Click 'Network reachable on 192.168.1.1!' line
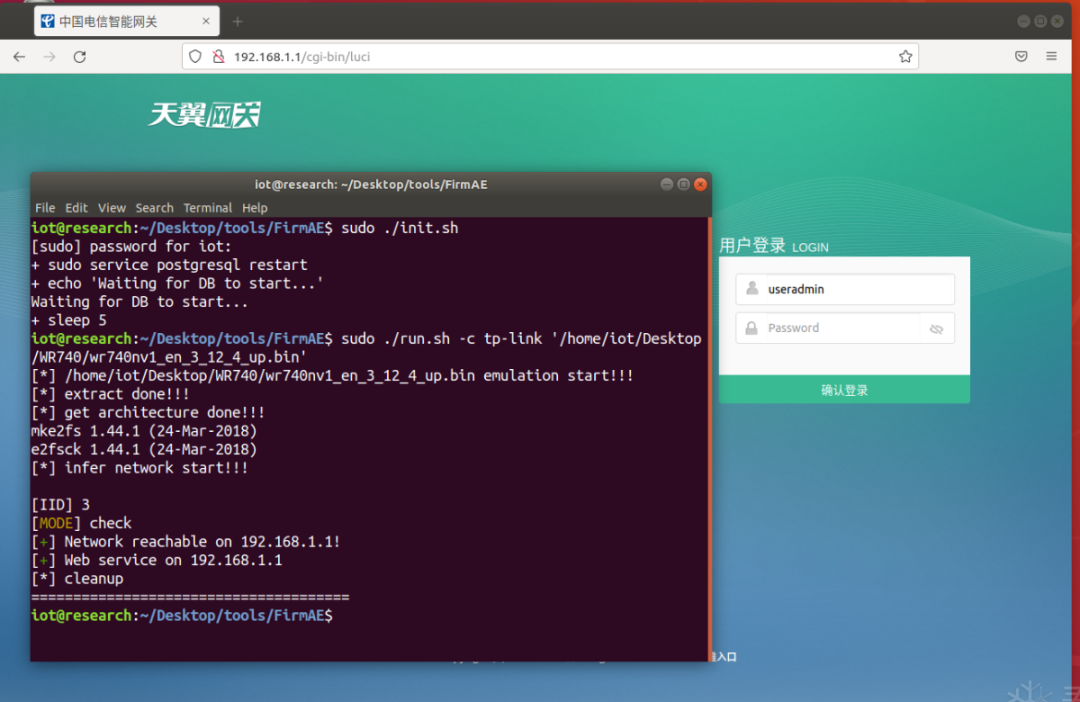This screenshot has height=702, width=1080. pyautogui.click(x=186, y=542)
